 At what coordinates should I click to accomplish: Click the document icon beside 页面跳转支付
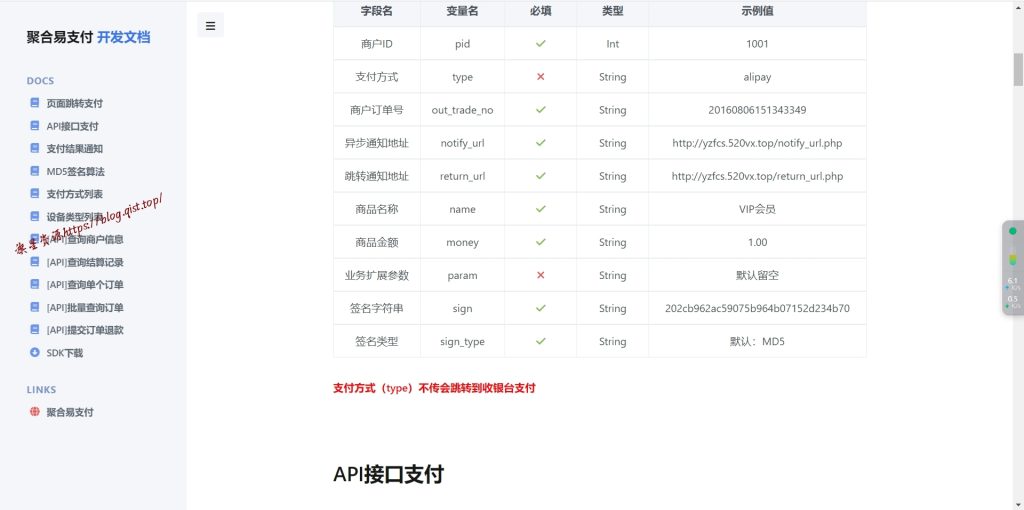(x=35, y=103)
